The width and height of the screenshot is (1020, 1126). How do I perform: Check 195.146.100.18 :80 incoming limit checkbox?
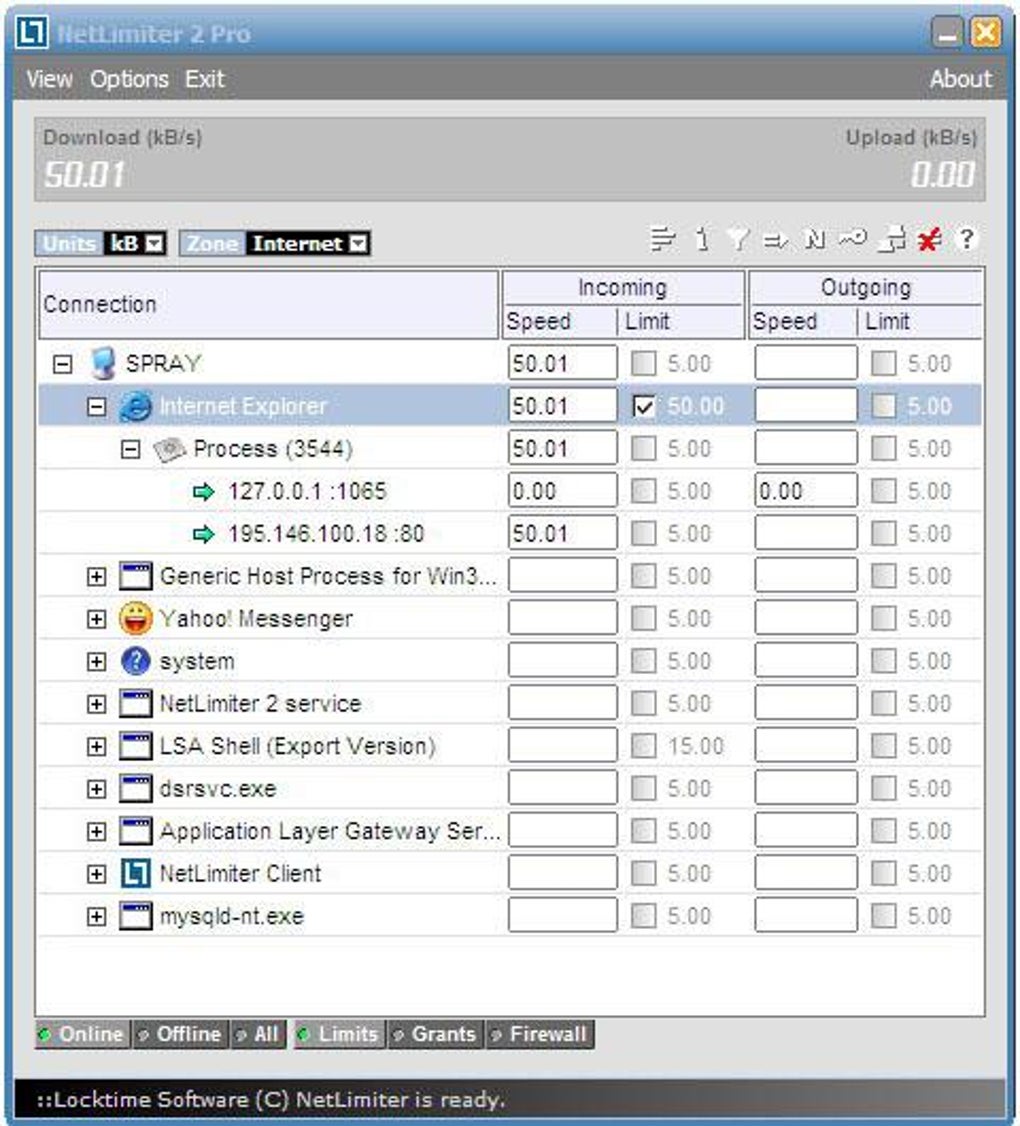(x=644, y=534)
